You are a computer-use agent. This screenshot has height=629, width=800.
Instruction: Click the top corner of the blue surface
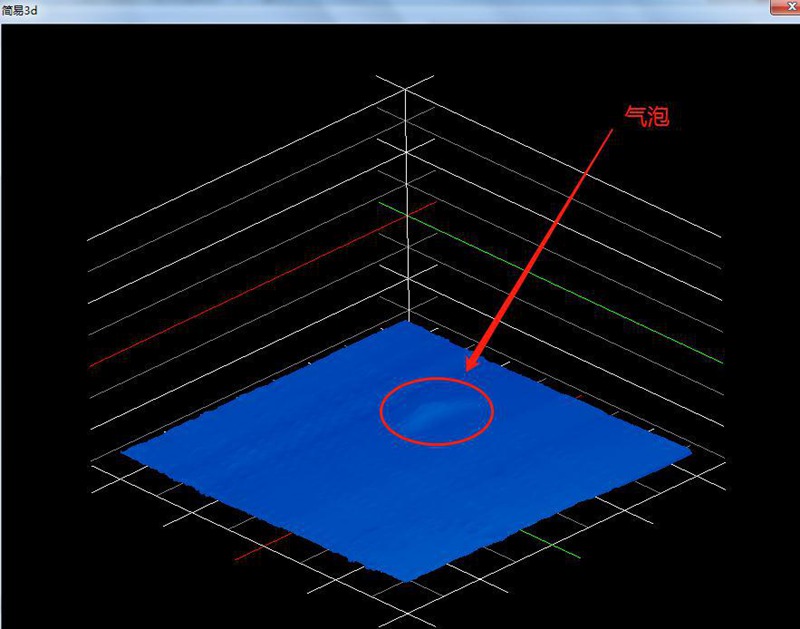pyautogui.click(x=406, y=324)
